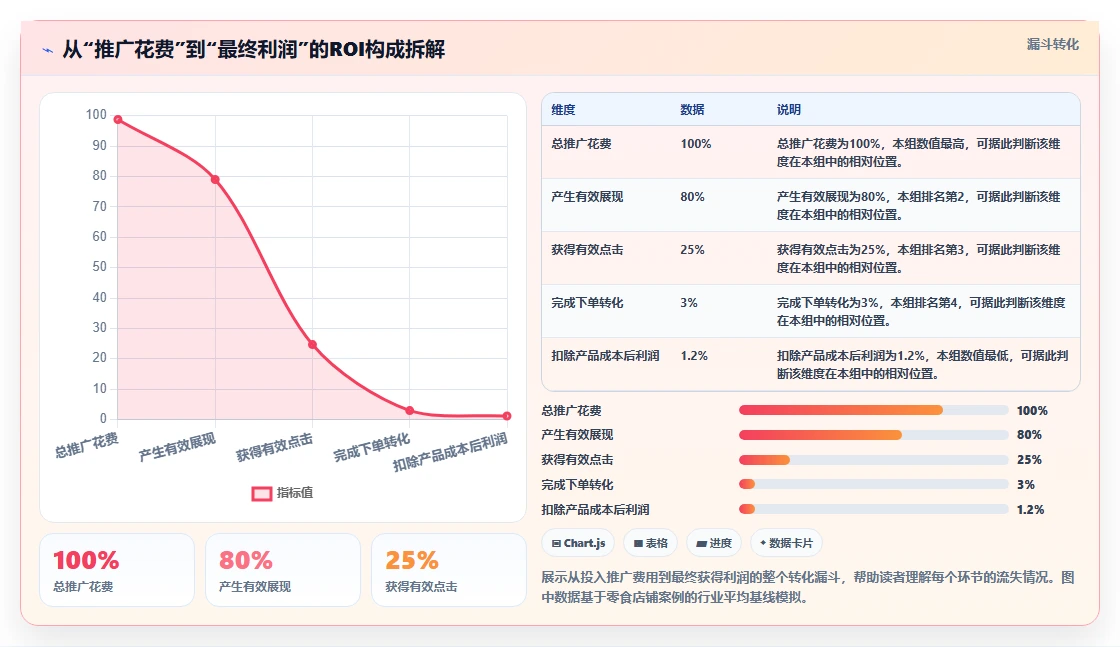Image resolution: width=1120 pixels, height=647 pixels.
Task: Click the 3% label beside the progress bar
Action: [x=1026, y=484]
